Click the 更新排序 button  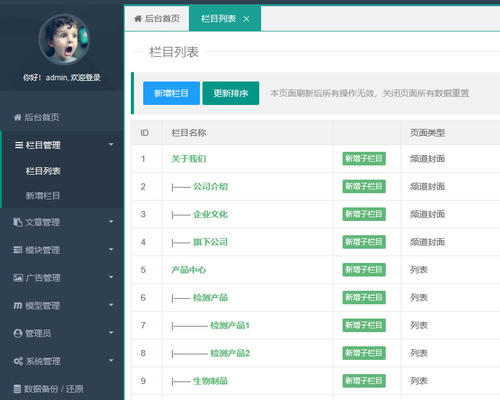click(x=231, y=93)
